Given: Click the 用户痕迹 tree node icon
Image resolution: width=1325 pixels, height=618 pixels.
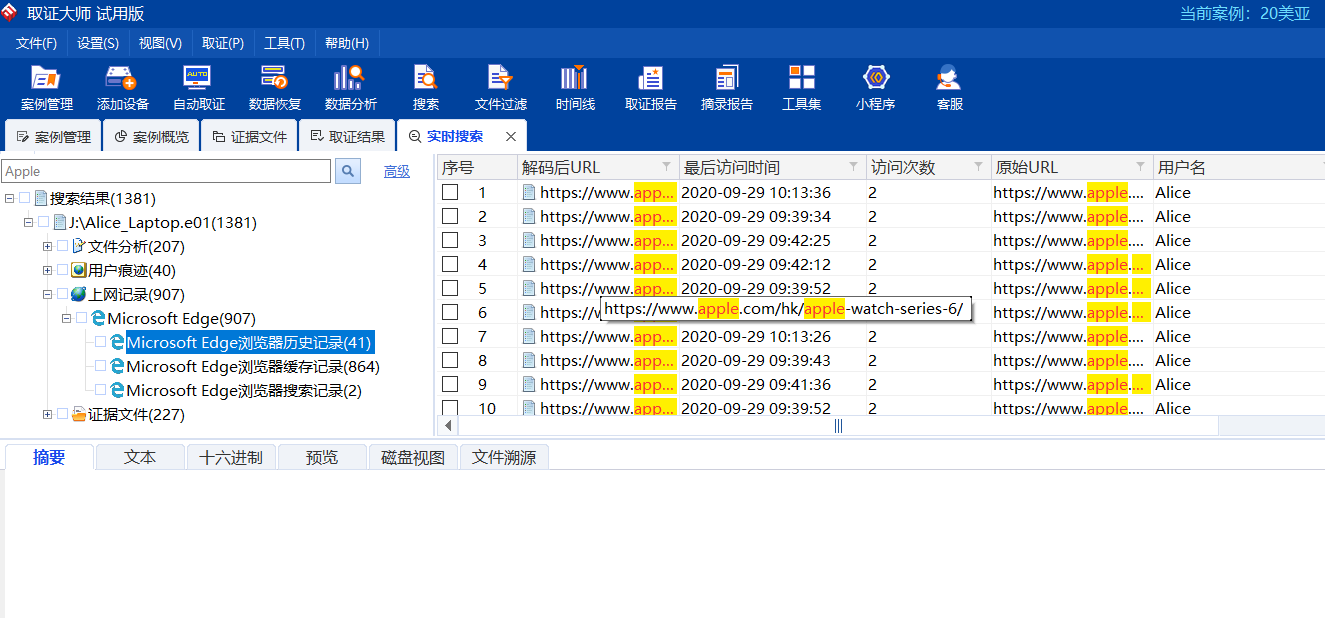Looking at the screenshot, I should [79, 270].
